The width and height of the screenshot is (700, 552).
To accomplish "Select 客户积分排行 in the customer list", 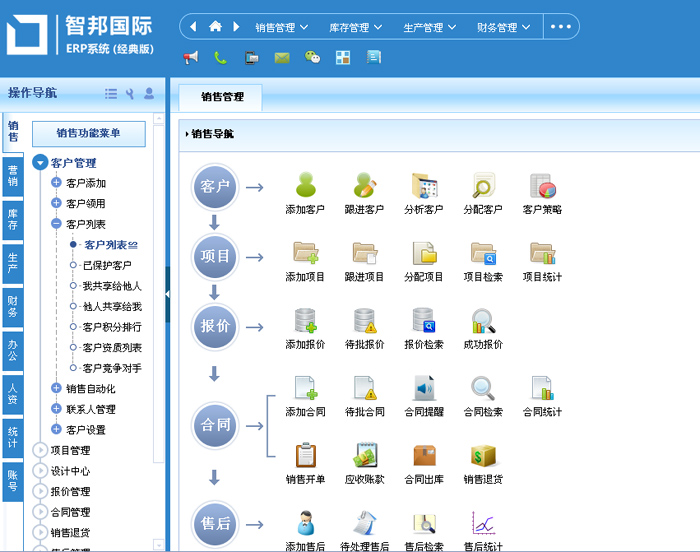I will [111, 327].
